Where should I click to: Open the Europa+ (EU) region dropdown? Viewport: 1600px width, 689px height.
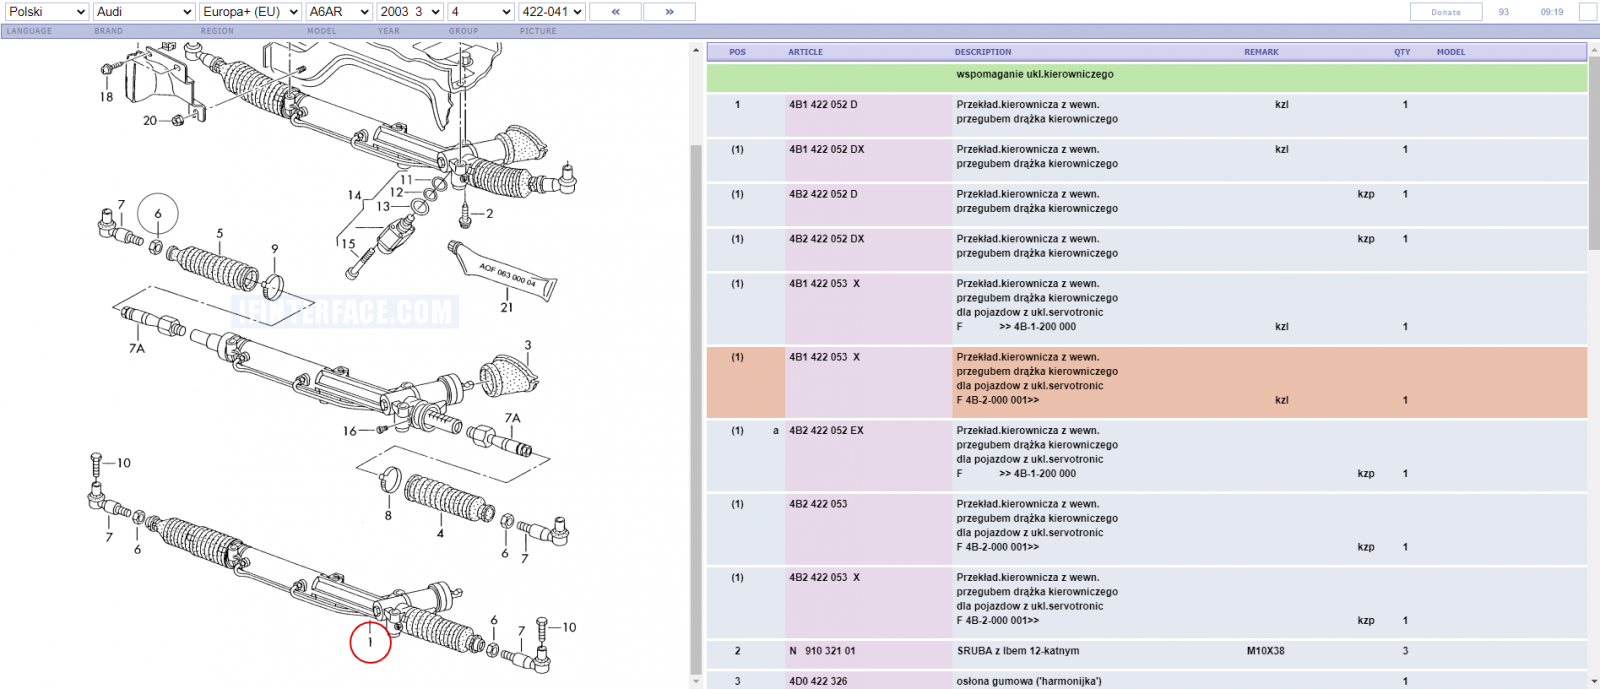[x=250, y=12]
